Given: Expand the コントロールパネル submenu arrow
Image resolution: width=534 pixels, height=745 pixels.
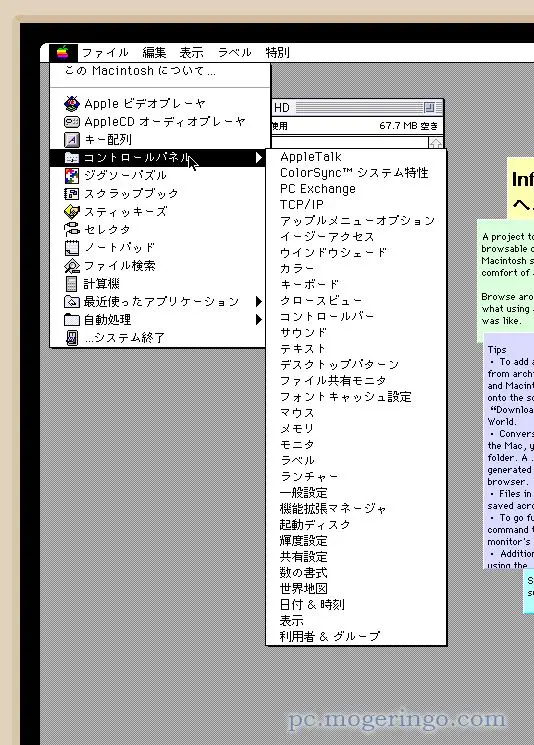Looking at the screenshot, I should pos(258,157).
